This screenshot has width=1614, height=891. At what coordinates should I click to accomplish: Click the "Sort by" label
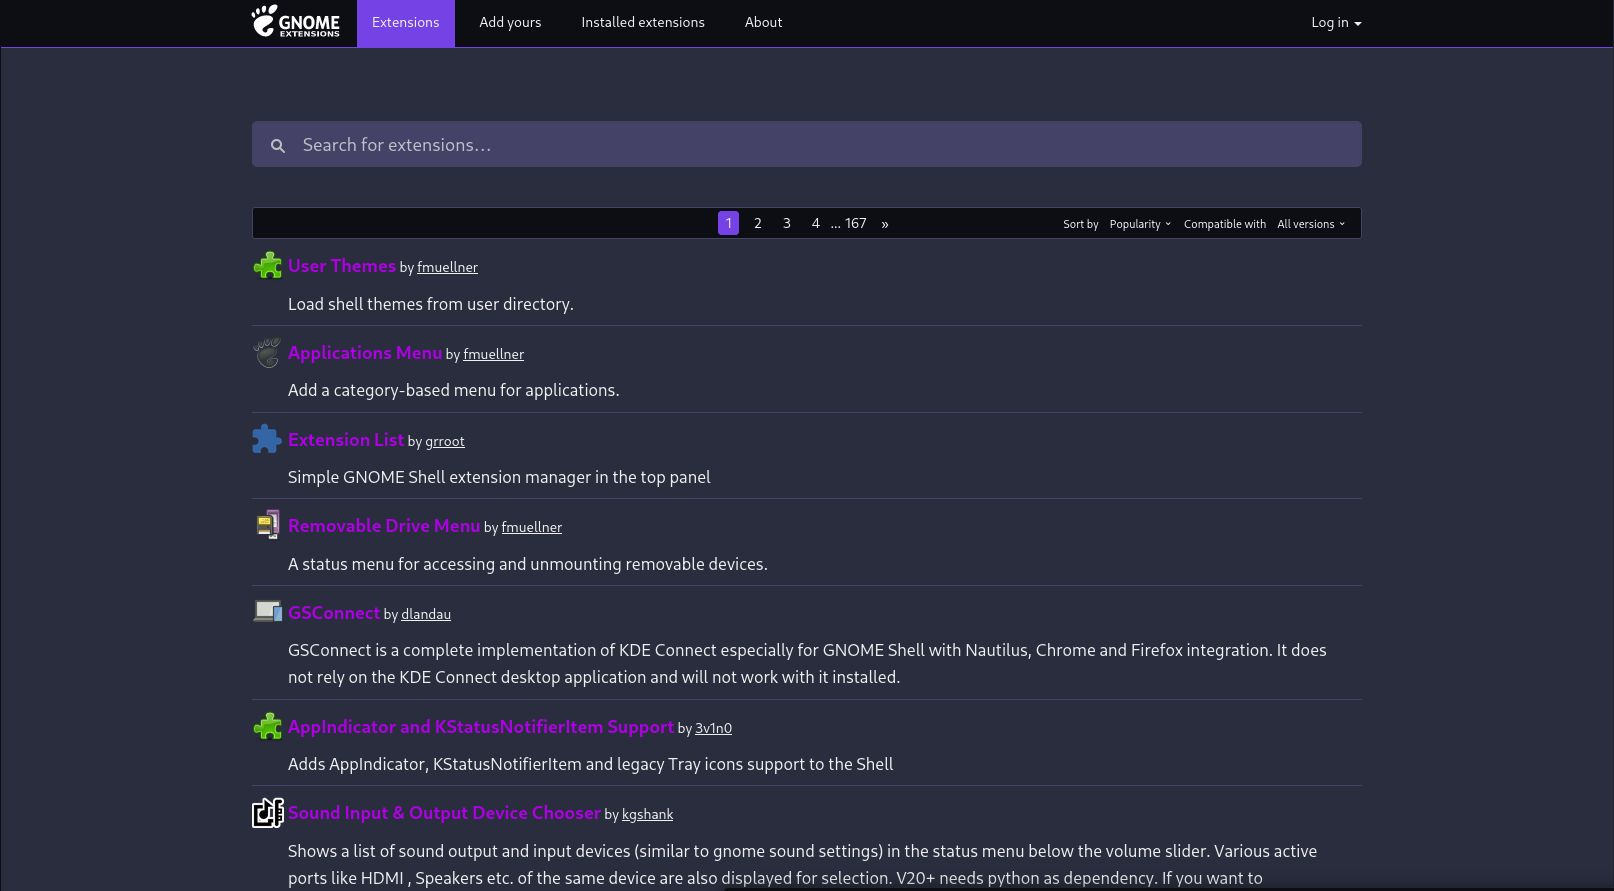(x=1080, y=224)
